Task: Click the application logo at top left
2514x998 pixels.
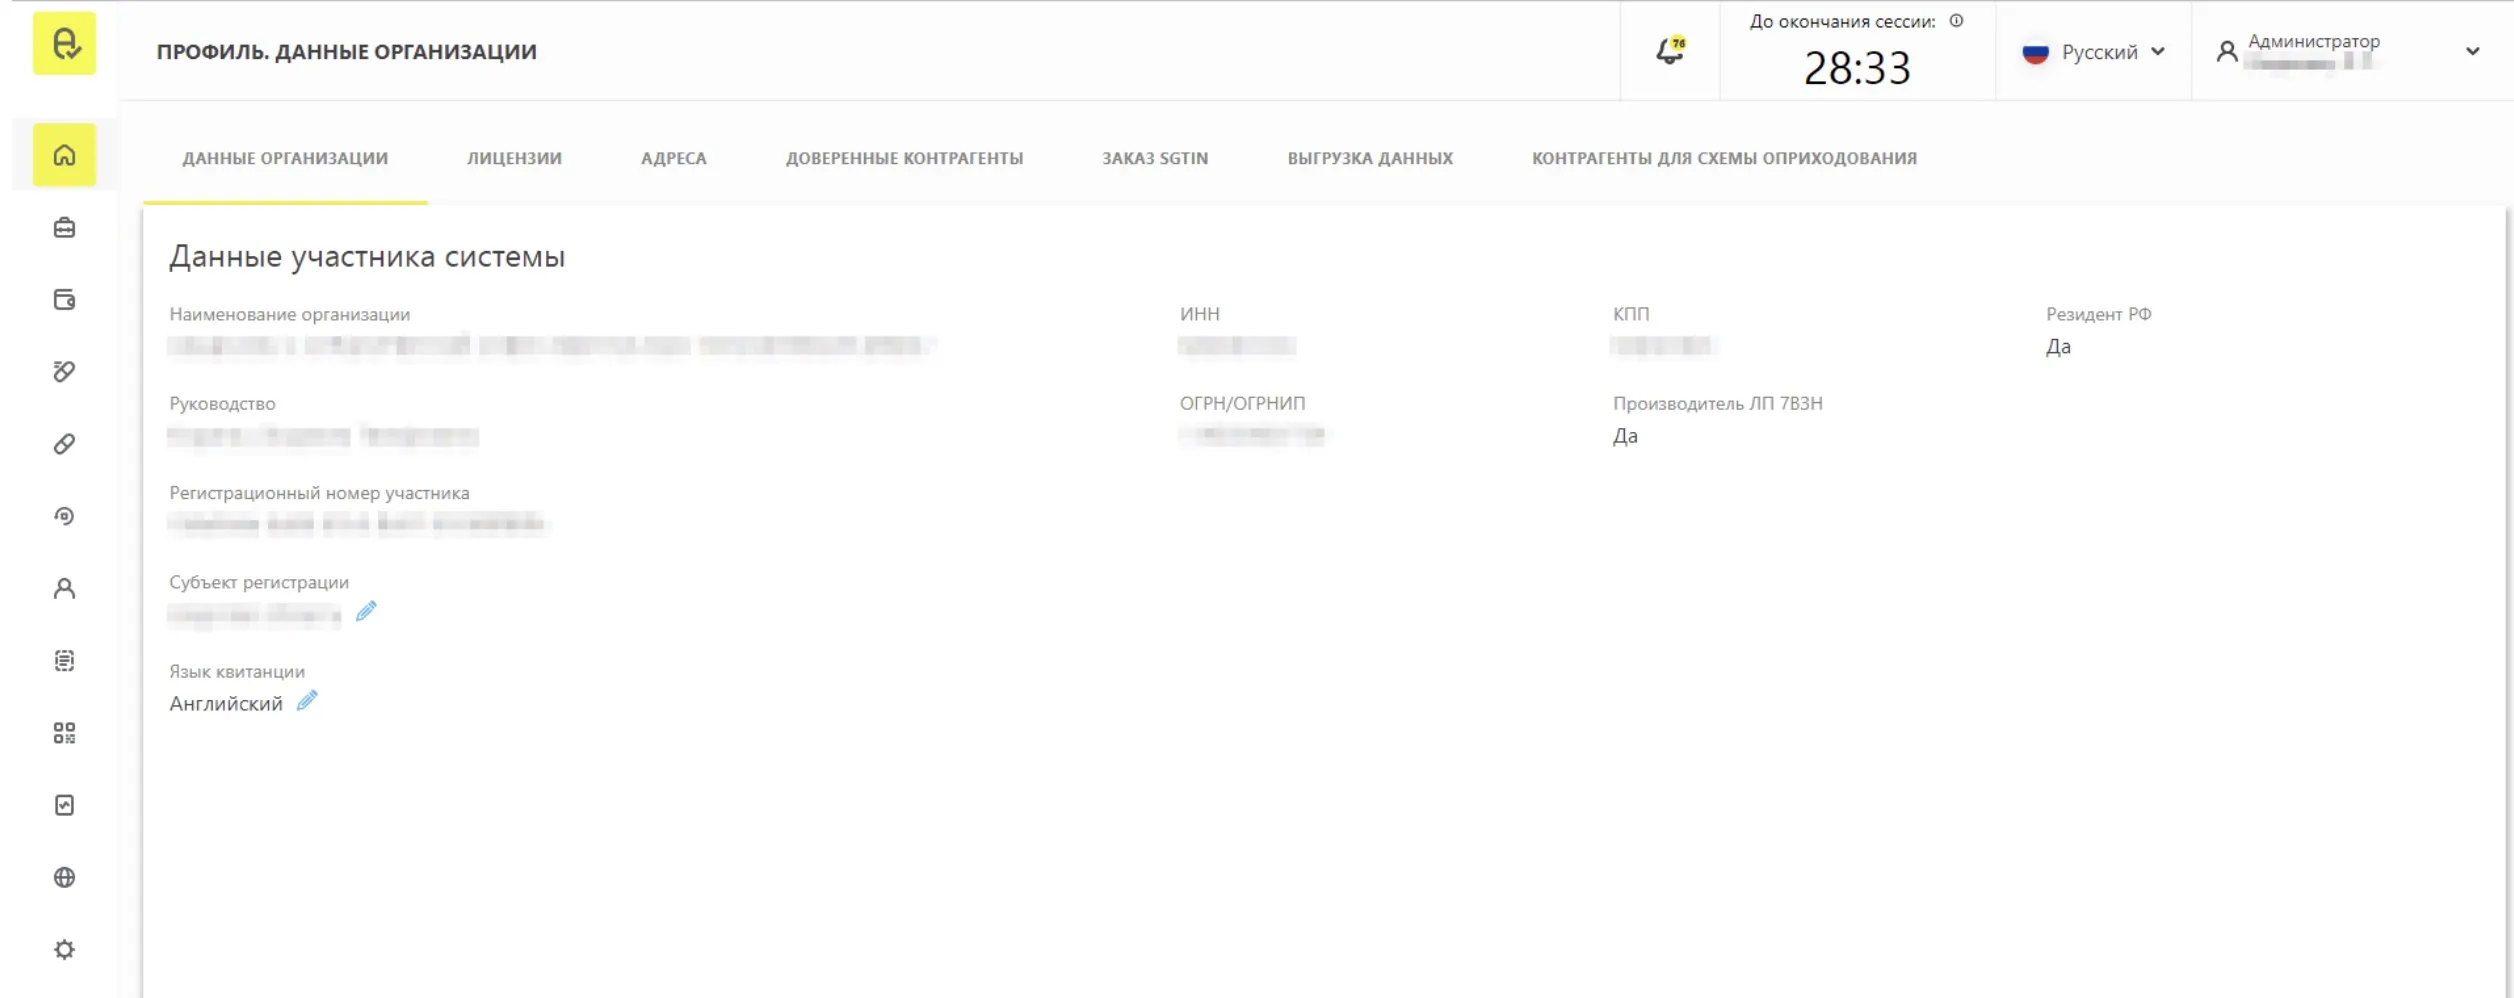Action: (x=64, y=43)
